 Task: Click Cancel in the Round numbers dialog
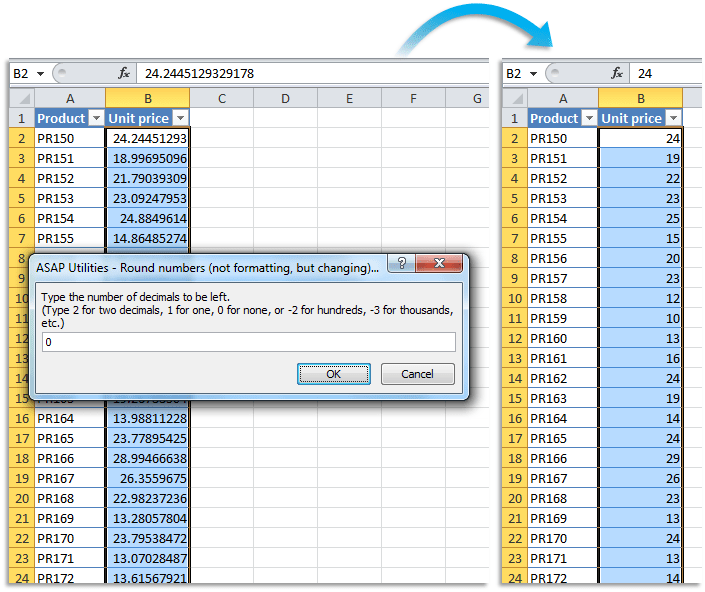tap(418, 374)
